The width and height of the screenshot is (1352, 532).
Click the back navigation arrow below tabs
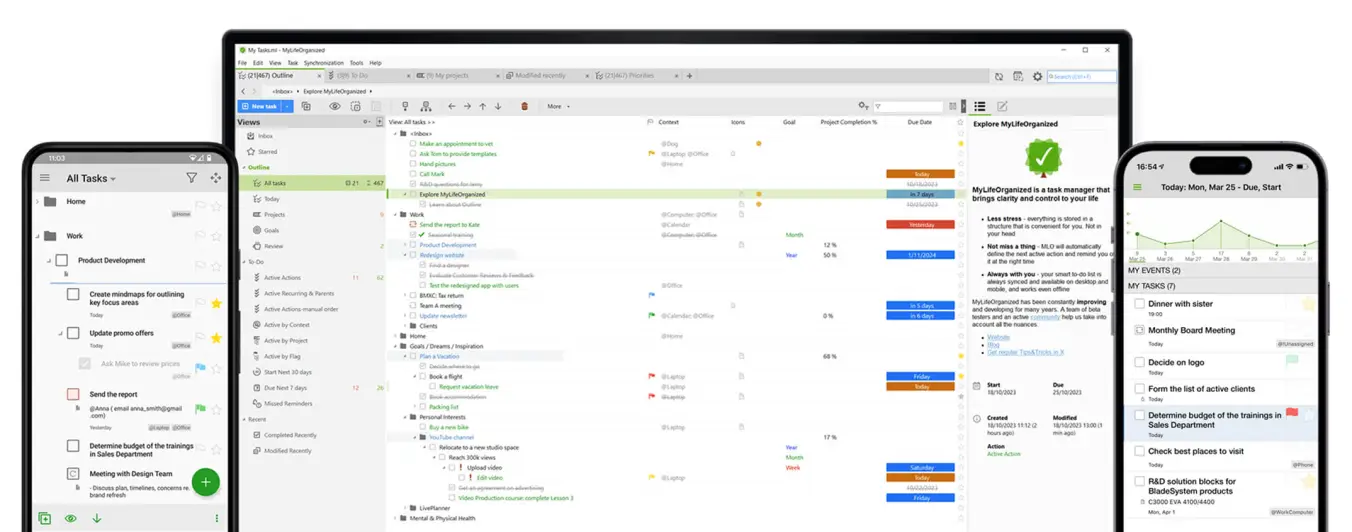243,91
